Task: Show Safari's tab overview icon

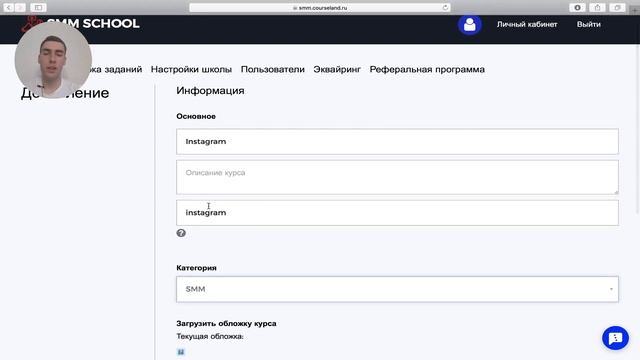Action: (x=617, y=8)
